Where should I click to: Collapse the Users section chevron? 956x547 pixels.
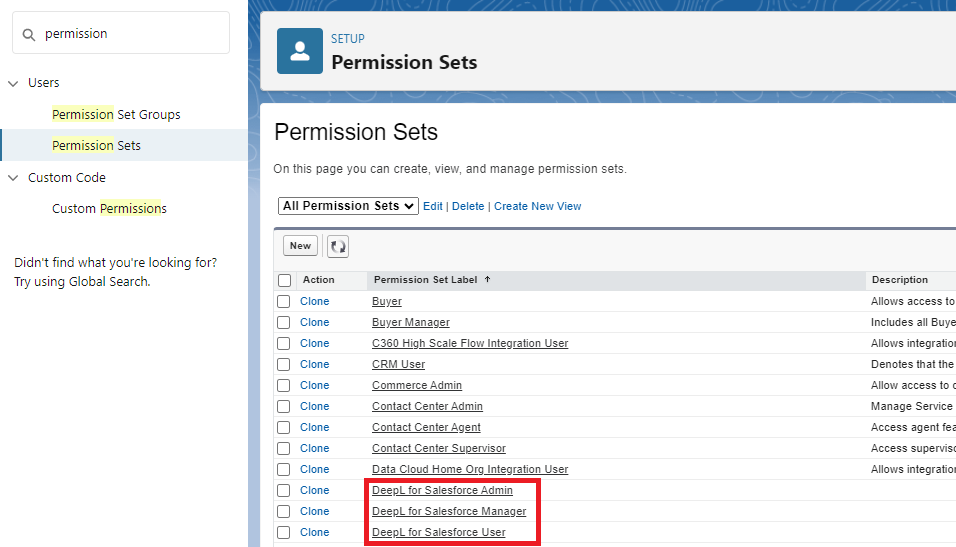pos(14,83)
